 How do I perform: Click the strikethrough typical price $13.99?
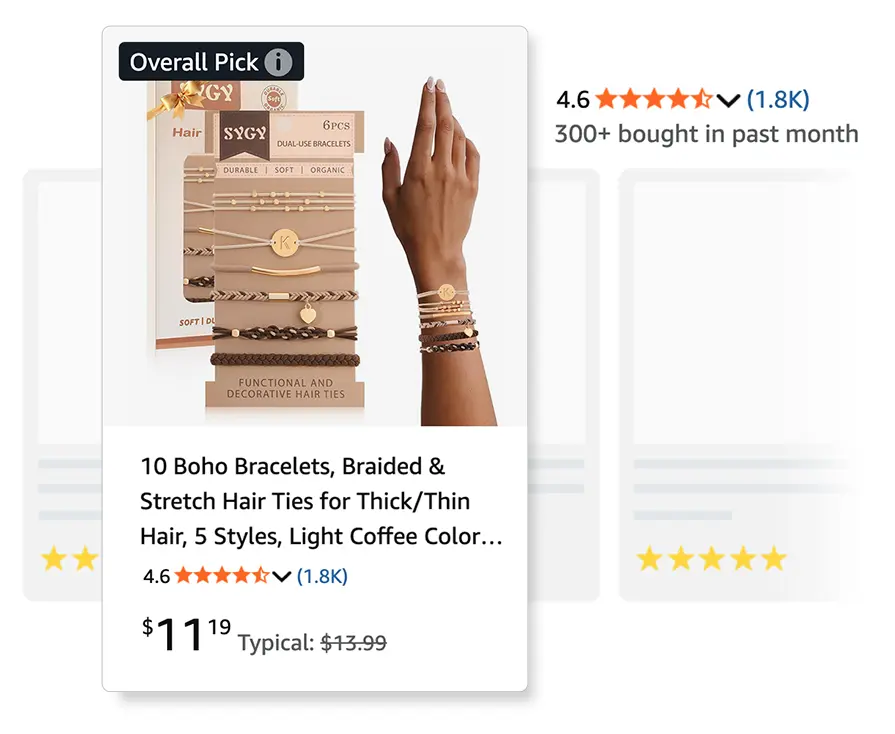click(x=352, y=644)
